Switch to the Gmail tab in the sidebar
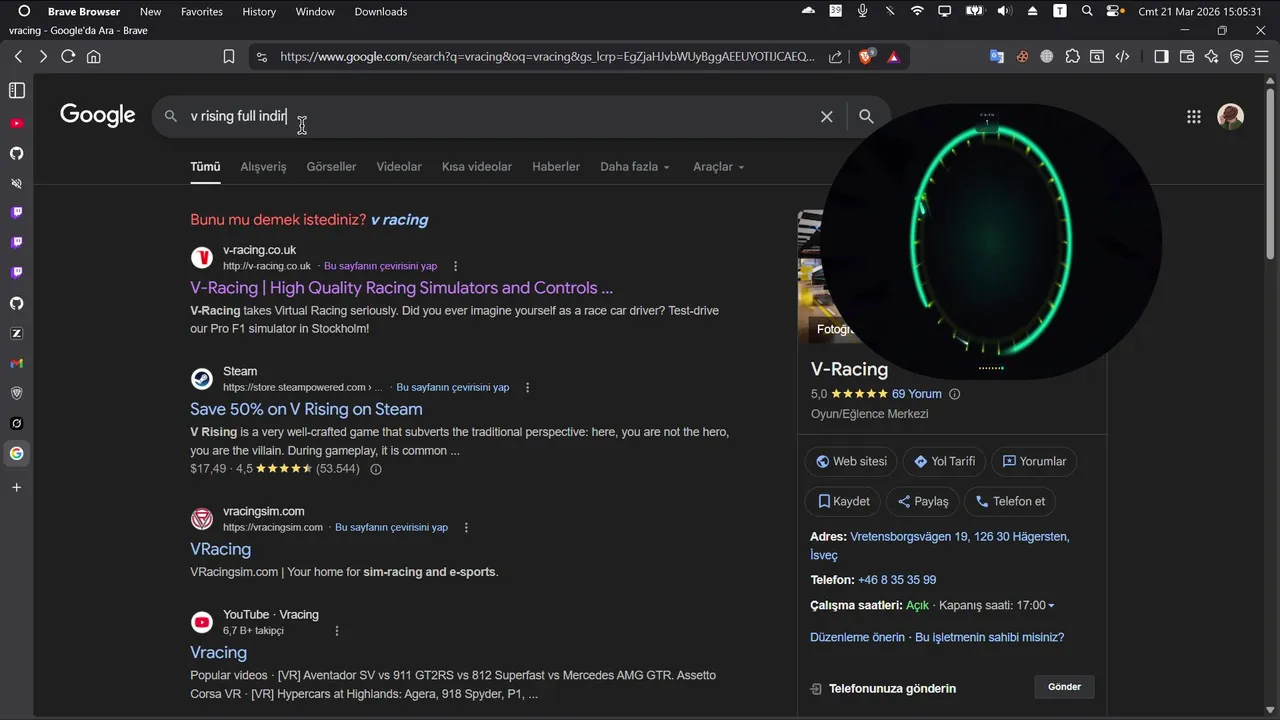This screenshot has width=1280, height=720. point(16,363)
